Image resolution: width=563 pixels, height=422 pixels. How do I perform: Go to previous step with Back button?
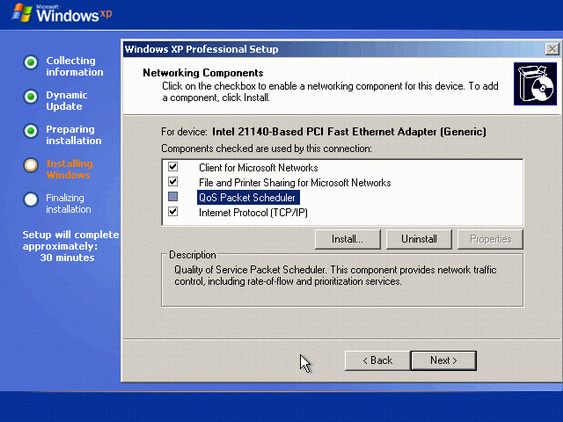377,360
